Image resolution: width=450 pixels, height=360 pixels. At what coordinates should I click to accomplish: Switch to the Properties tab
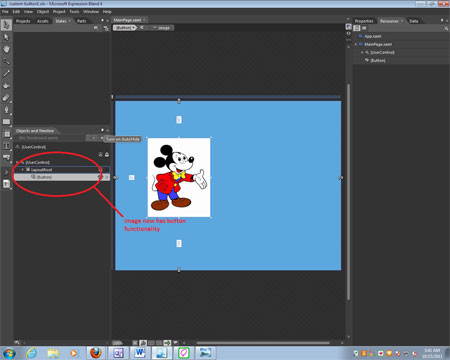[364, 21]
